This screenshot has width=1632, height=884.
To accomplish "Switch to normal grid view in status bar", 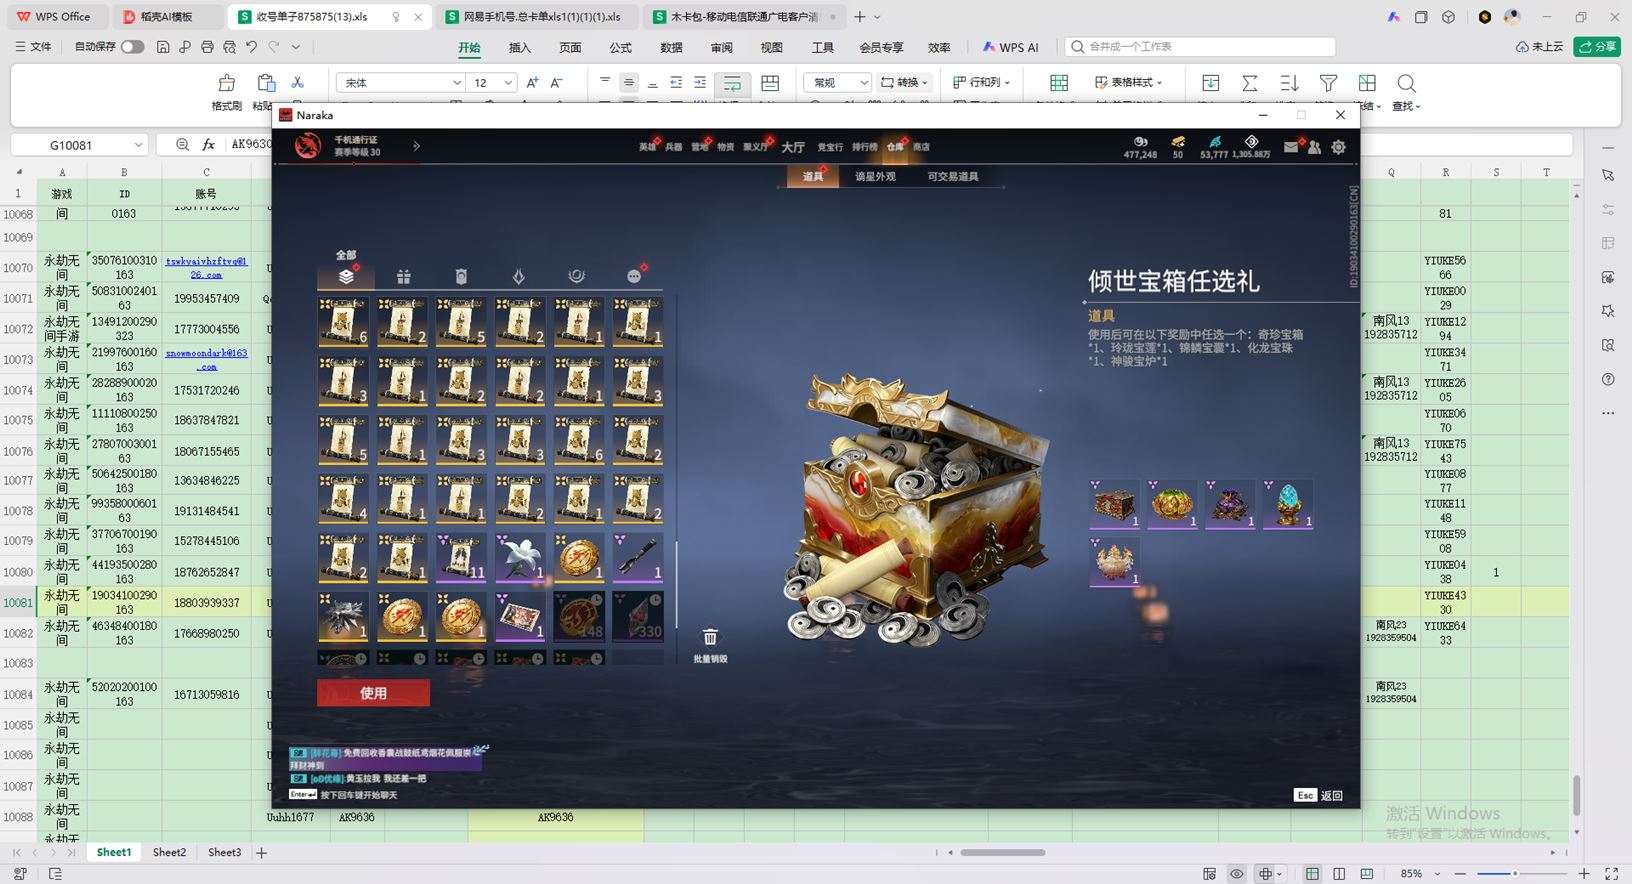I will 1312,874.
